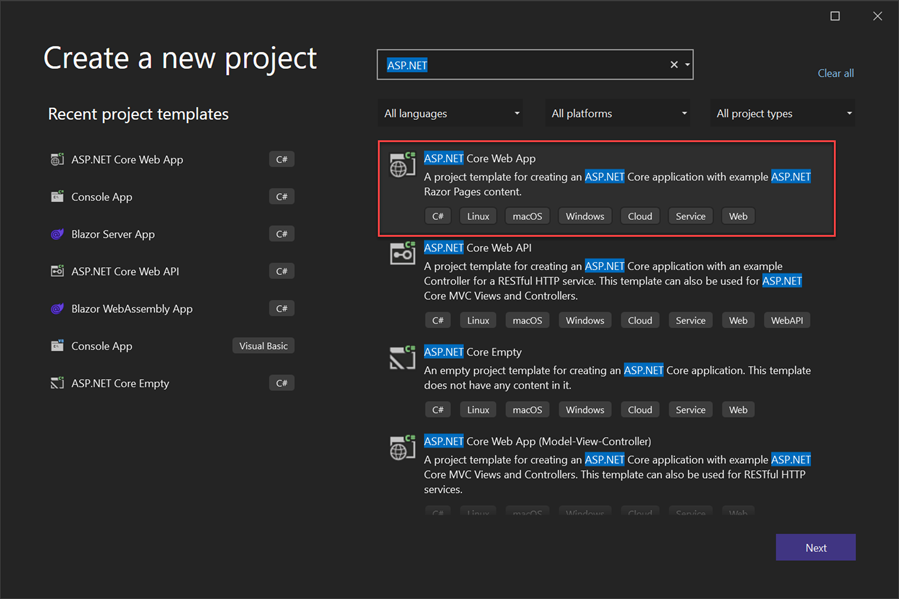This screenshot has width=900, height=599.
Task: Open the search history dropdown arrow
Action: click(687, 65)
